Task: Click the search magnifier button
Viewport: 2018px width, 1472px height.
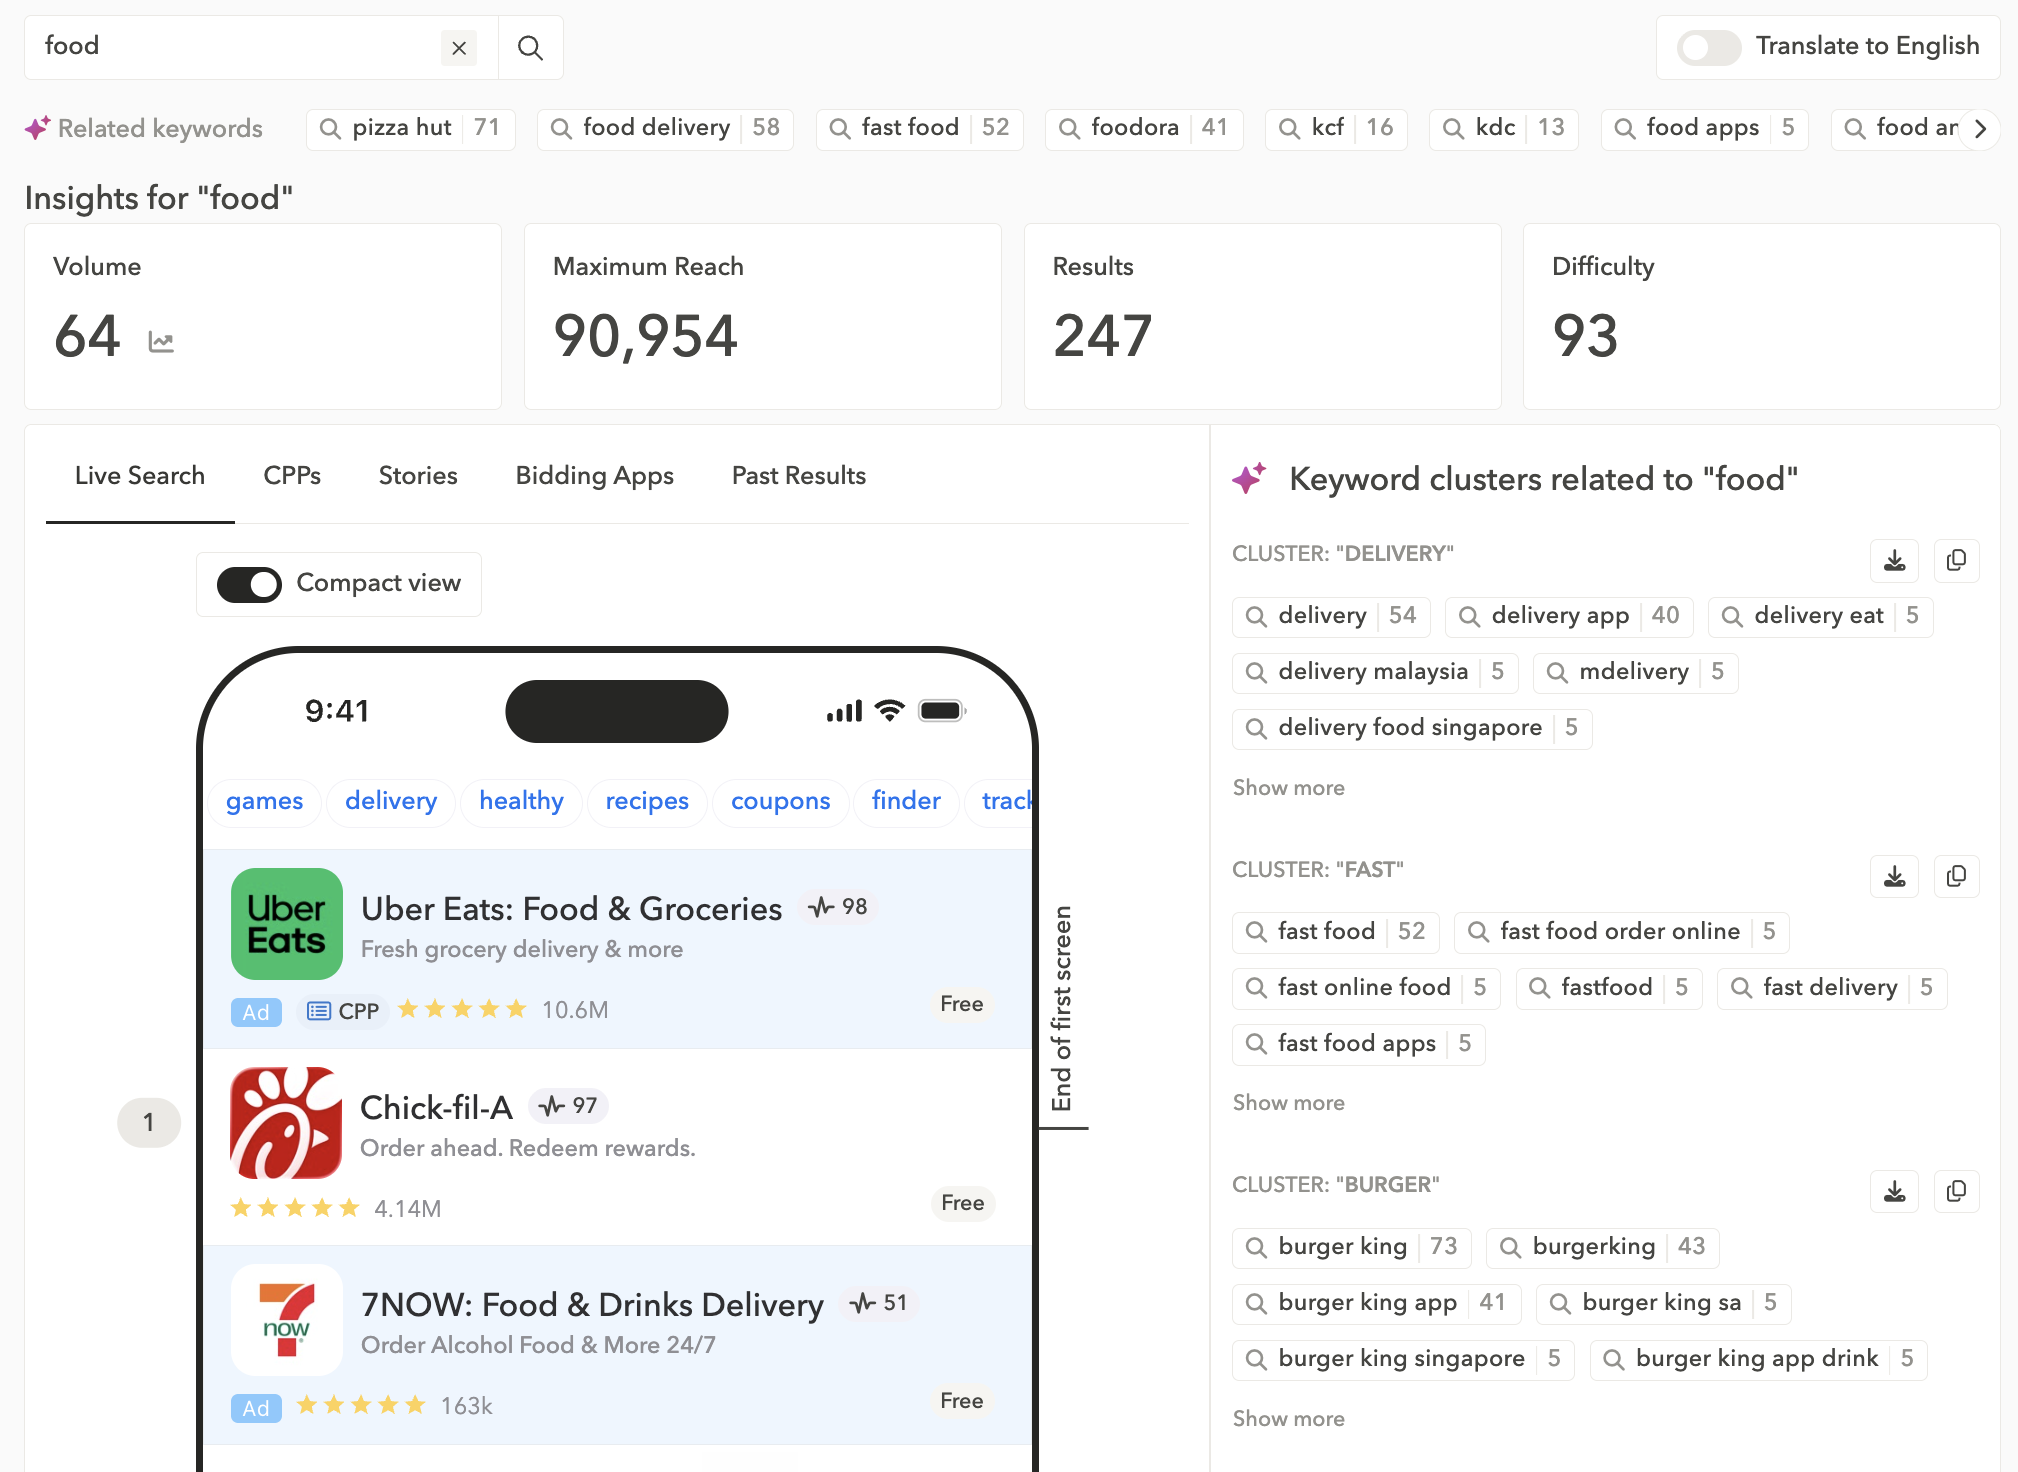Action: (530, 47)
